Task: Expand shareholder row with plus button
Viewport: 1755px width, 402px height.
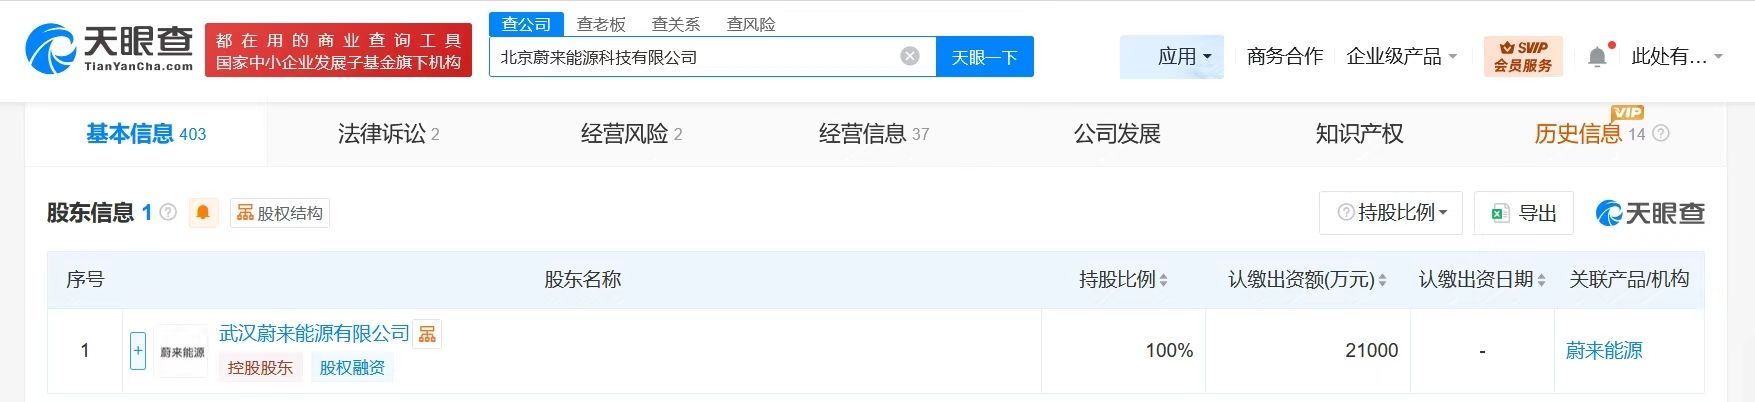Action: pos(138,351)
